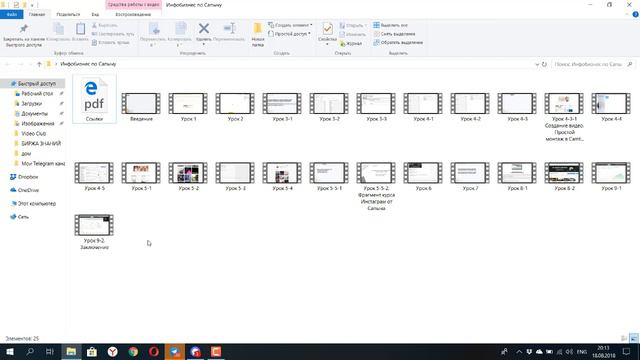640x360 pixels.
Task: Open Properties via the checkmark icon
Action: coord(327,29)
